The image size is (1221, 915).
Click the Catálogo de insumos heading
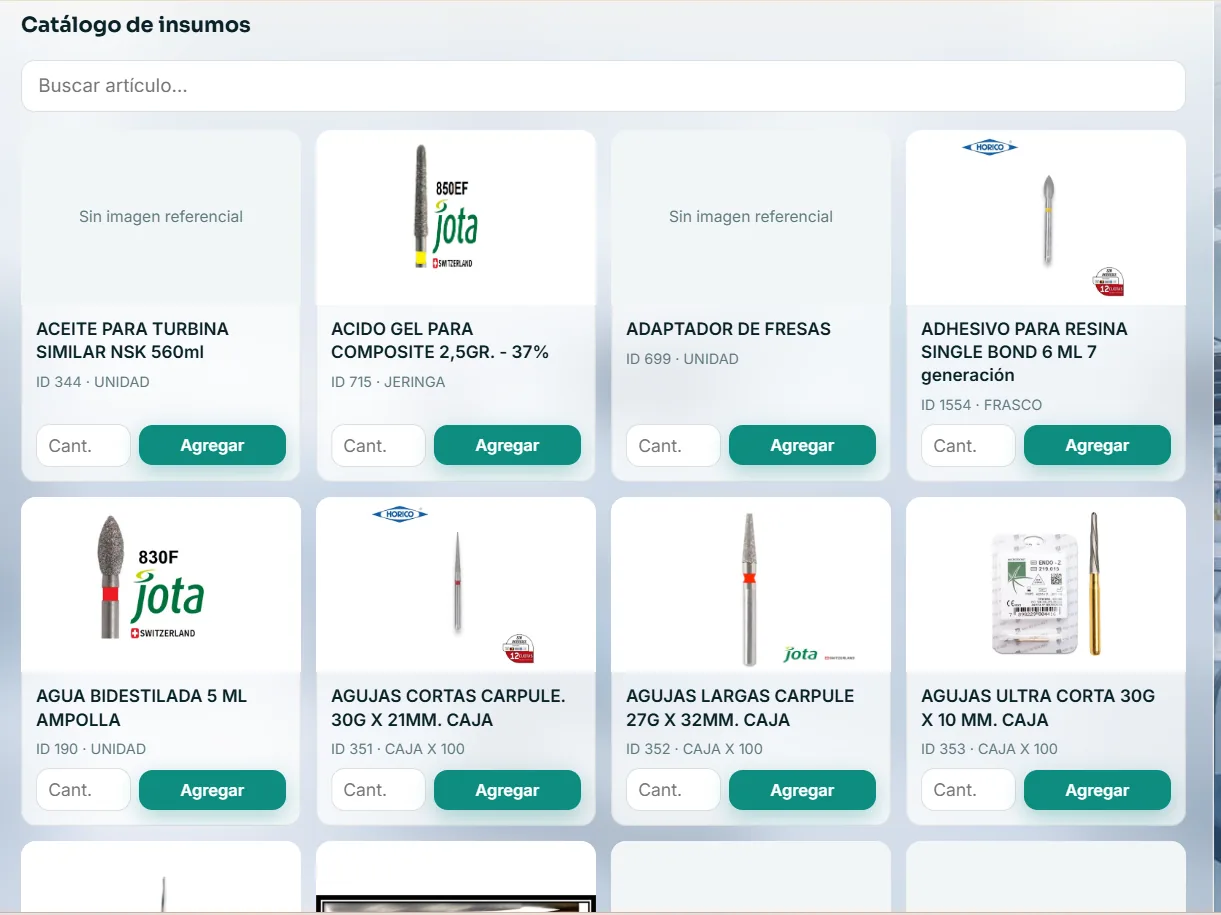pyautogui.click(x=136, y=25)
